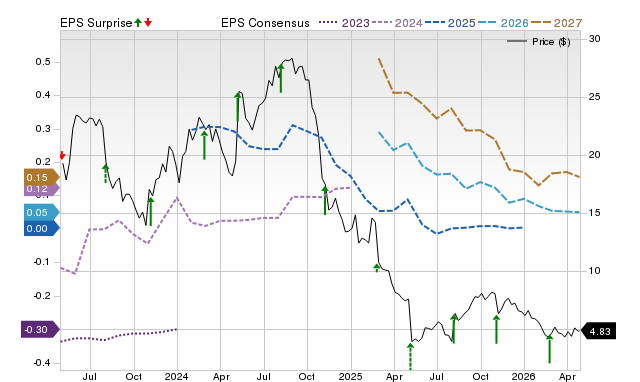Click the light purple 0.12 value badge

(x=42, y=189)
